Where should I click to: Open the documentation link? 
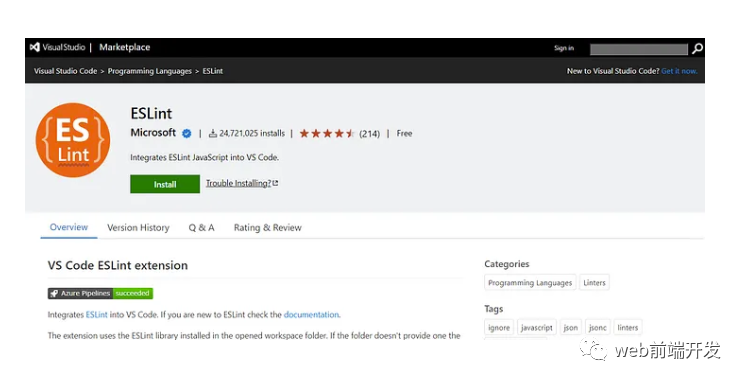click(311, 315)
